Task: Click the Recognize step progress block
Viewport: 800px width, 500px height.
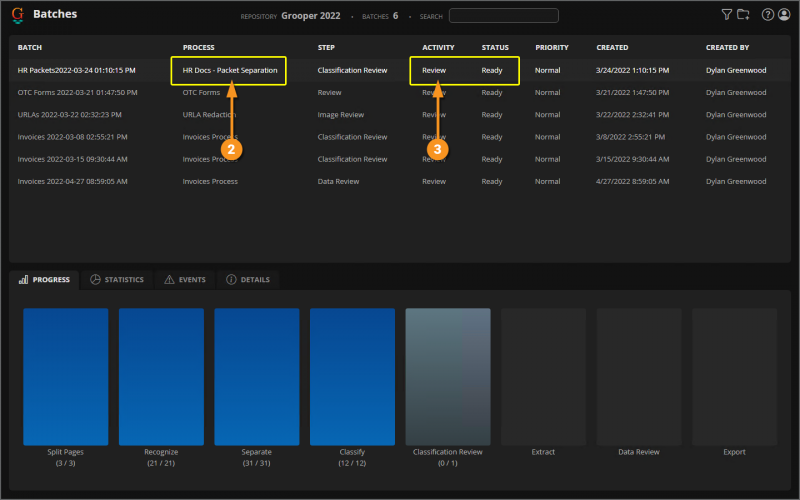Action: 161,375
